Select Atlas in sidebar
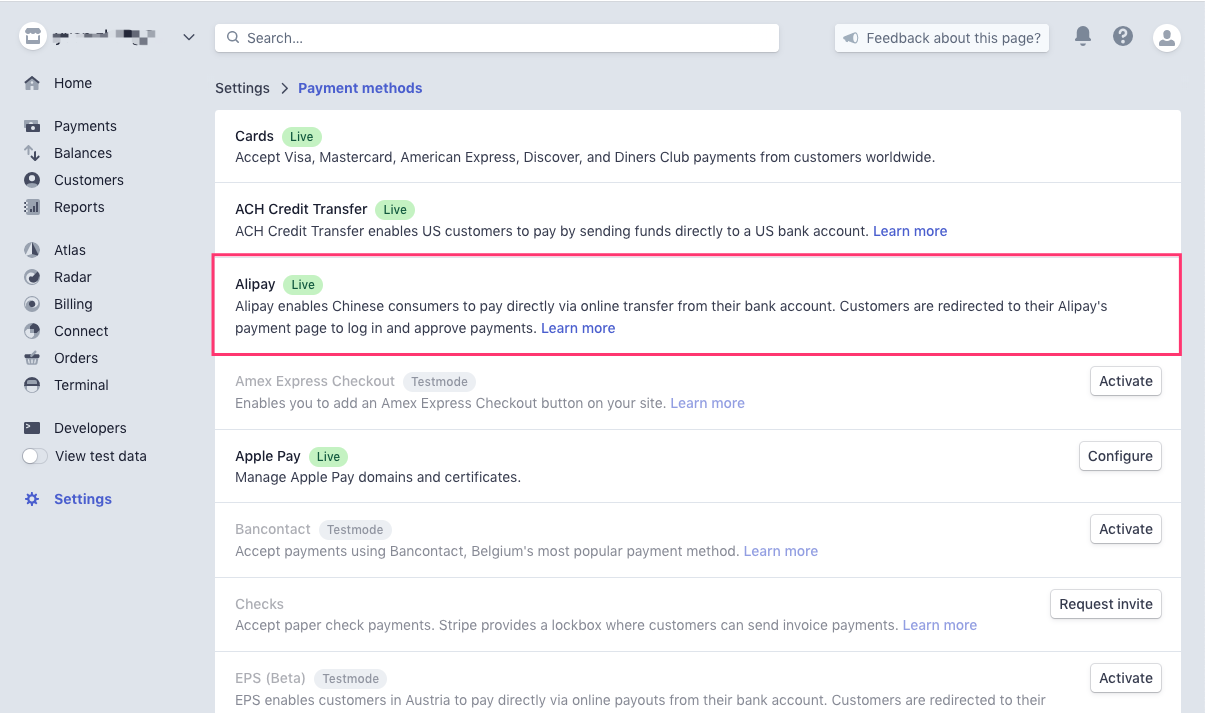The height and width of the screenshot is (713, 1205). tap(70, 250)
